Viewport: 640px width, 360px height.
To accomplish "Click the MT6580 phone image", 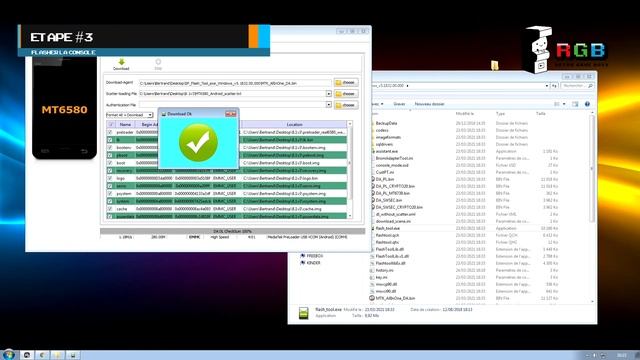I will 64,107.
